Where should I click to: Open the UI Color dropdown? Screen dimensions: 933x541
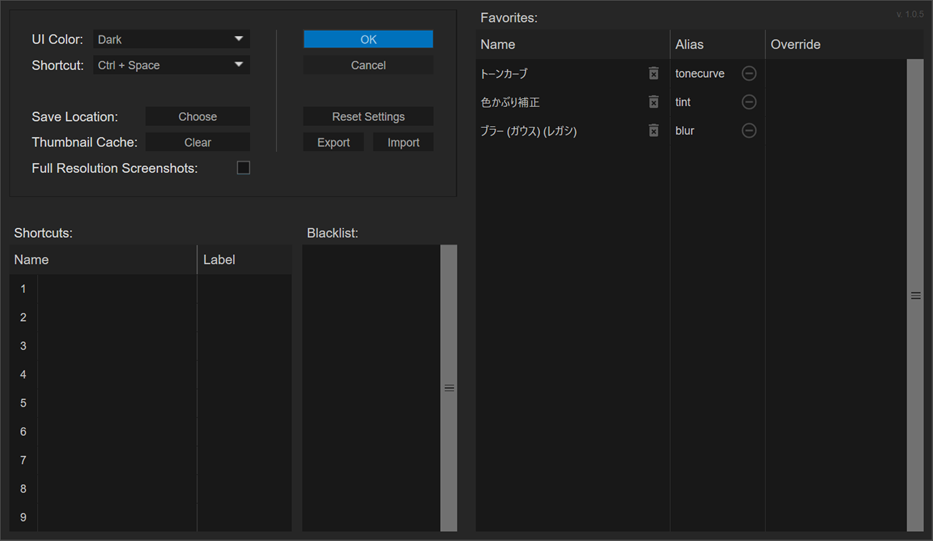click(x=171, y=40)
